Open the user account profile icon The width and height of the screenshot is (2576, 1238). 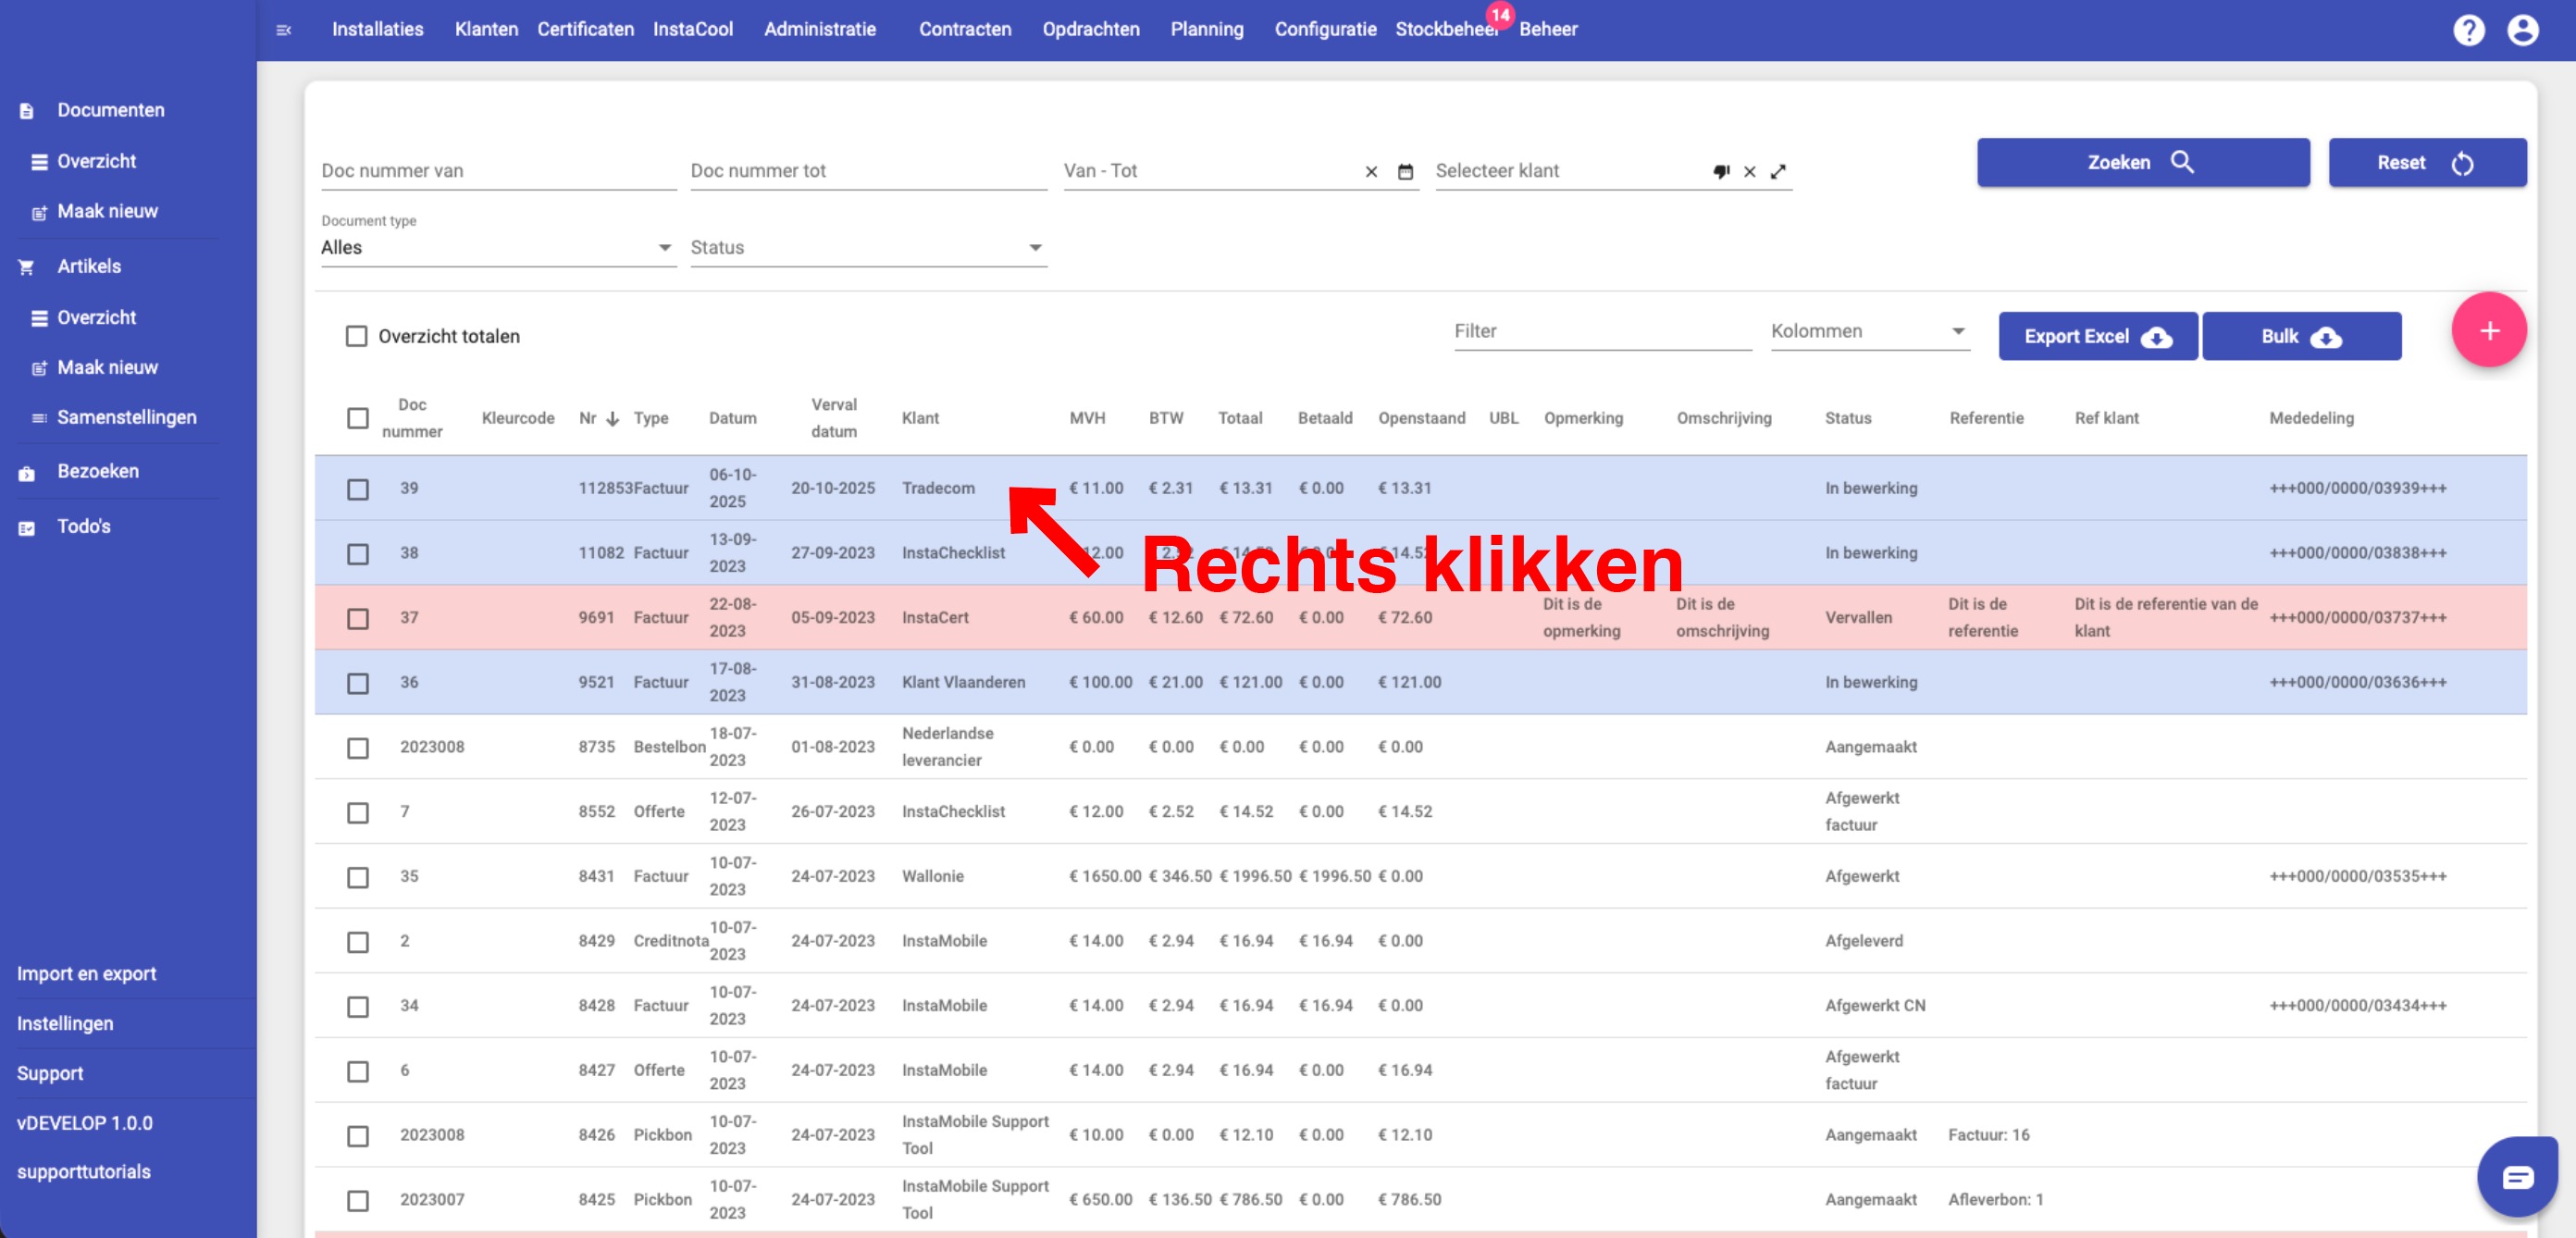tap(2522, 30)
